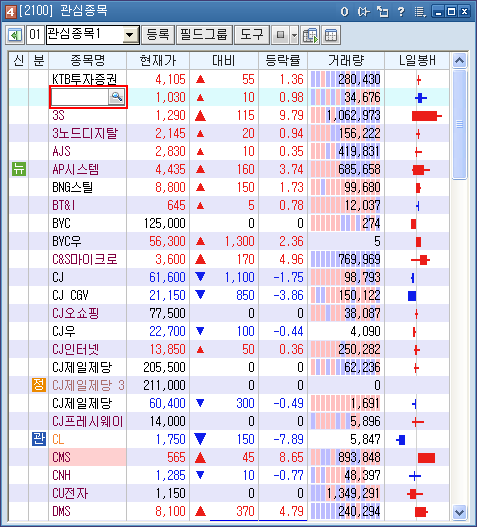Click the help question mark icon in title bar
The width and height of the screenshot is (477, 527).
pyautogui.click(x=401, y=12)
